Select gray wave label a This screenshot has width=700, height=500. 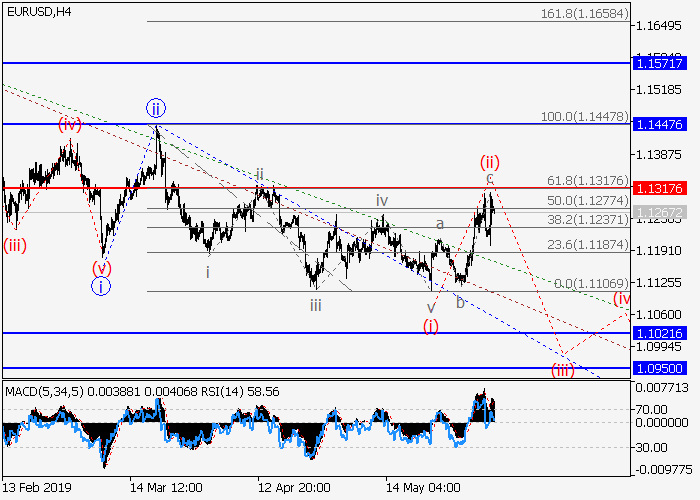[438, 225]
